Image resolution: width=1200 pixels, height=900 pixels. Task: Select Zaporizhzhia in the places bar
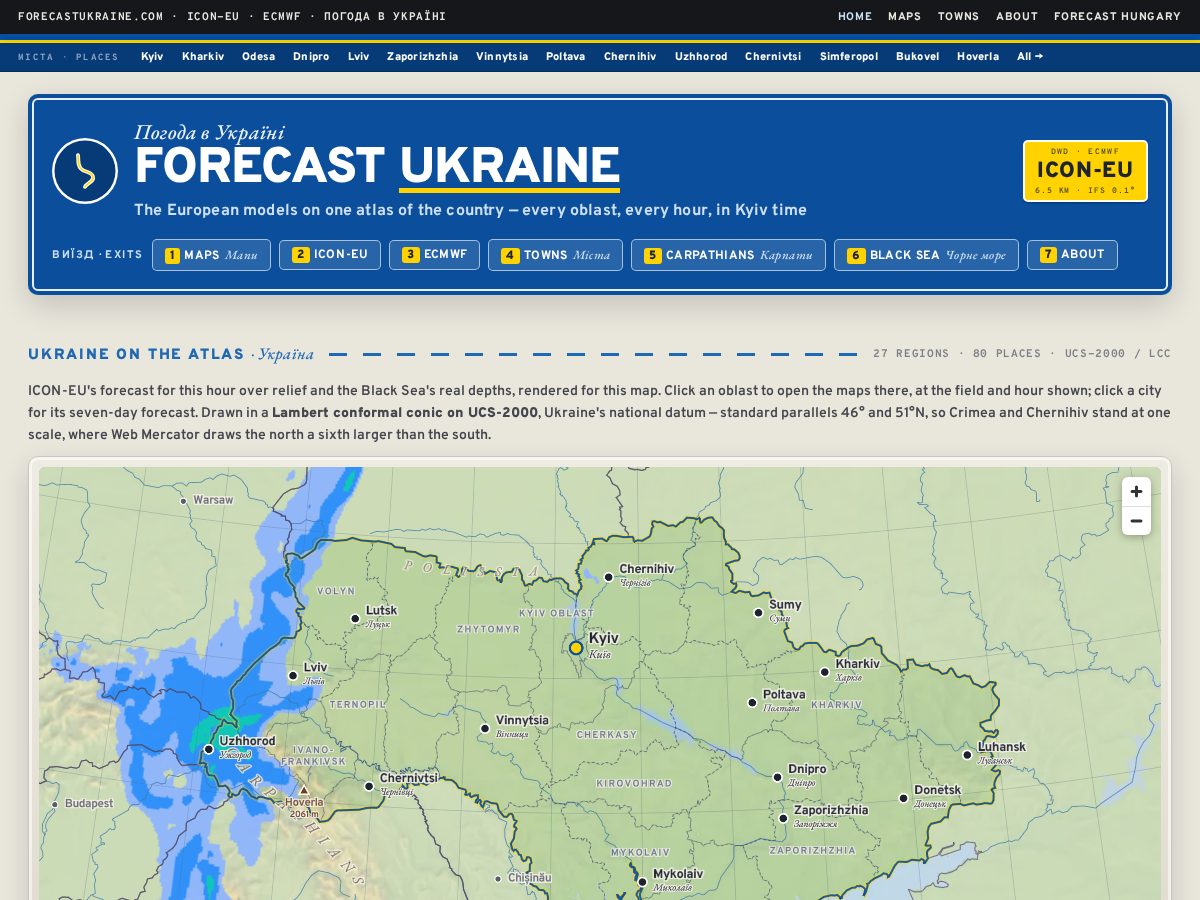[422, 57]
